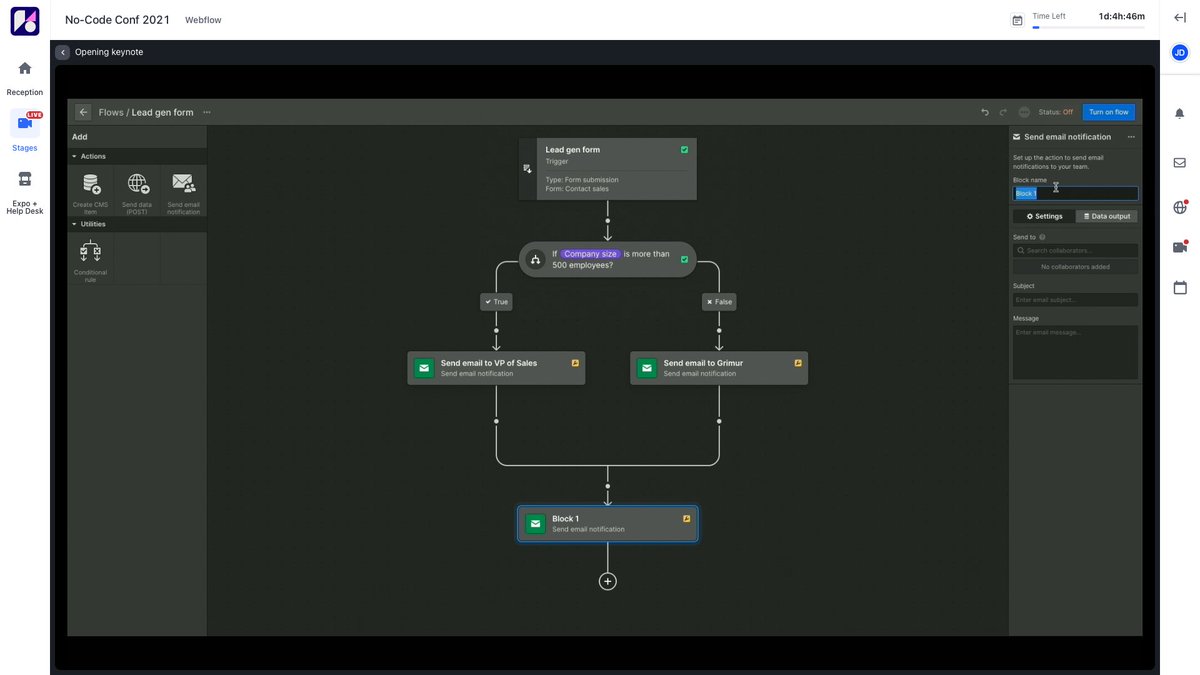Open the calendar icon in the right sidebar
1200x675 pixels.
1180,287
